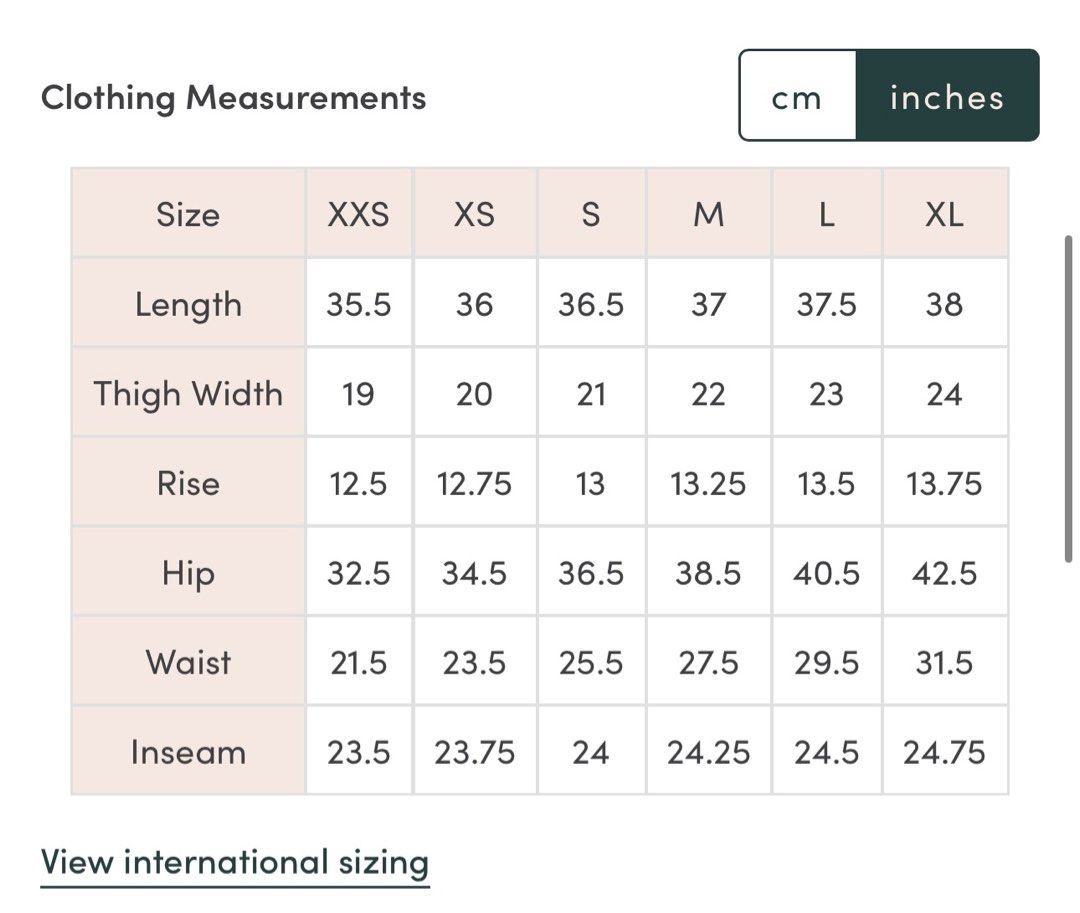Viewport: 1080px width, 913px height.
Task: Click the vertical scrollbar on the right
Action: tap(1068, 398)
